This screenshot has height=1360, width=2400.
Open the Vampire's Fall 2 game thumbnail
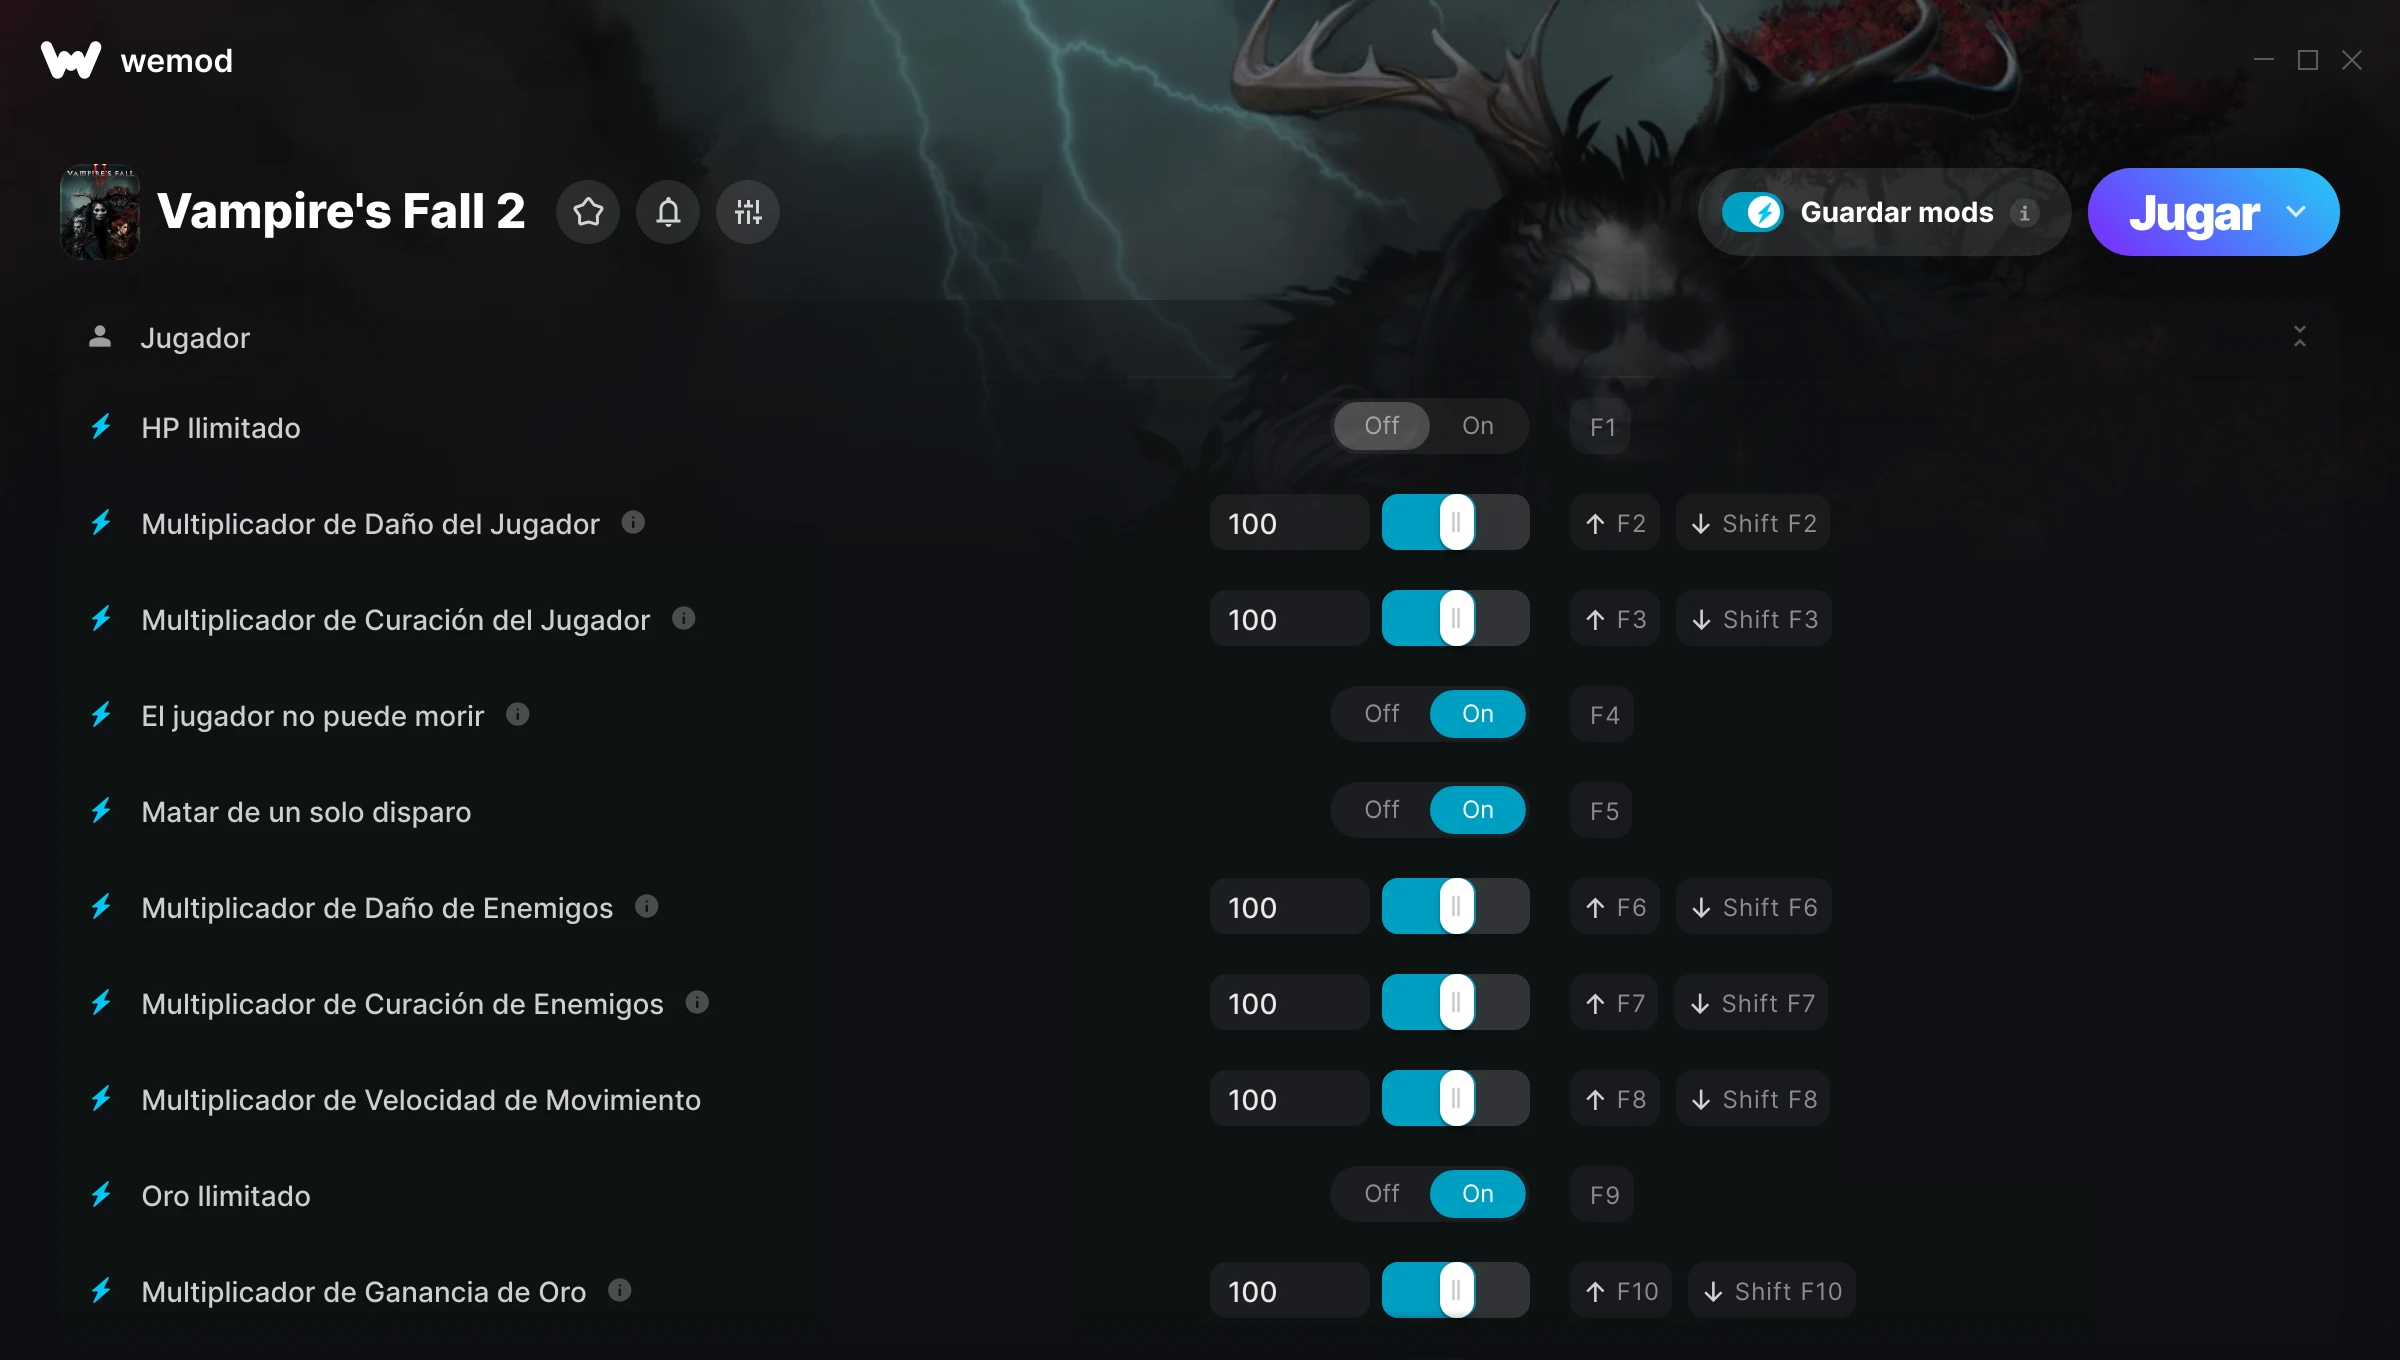(100, 212)
